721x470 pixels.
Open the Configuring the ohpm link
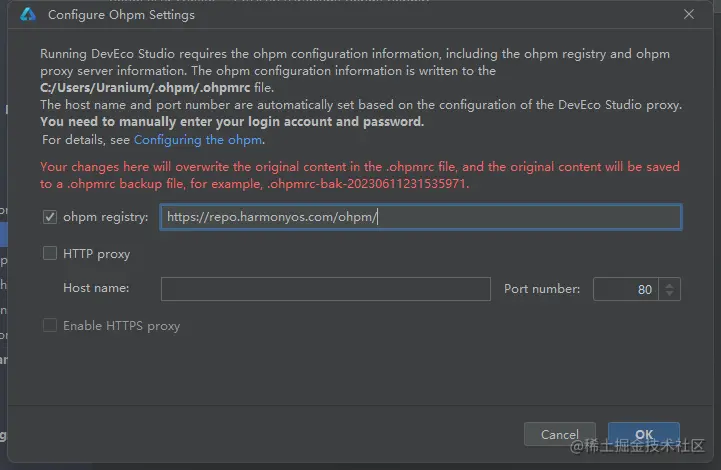click(x=198, y=140)
